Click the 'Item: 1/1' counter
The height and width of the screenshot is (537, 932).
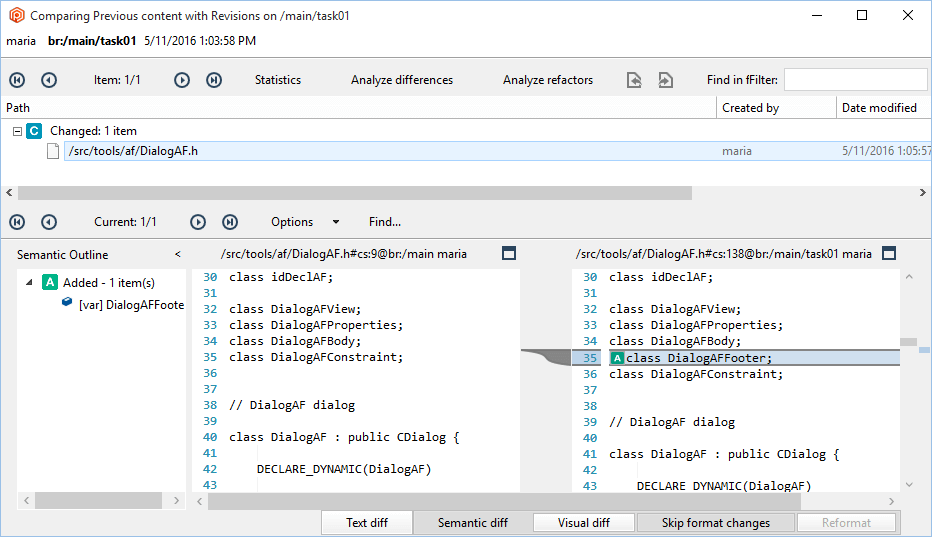coord(117,80)
